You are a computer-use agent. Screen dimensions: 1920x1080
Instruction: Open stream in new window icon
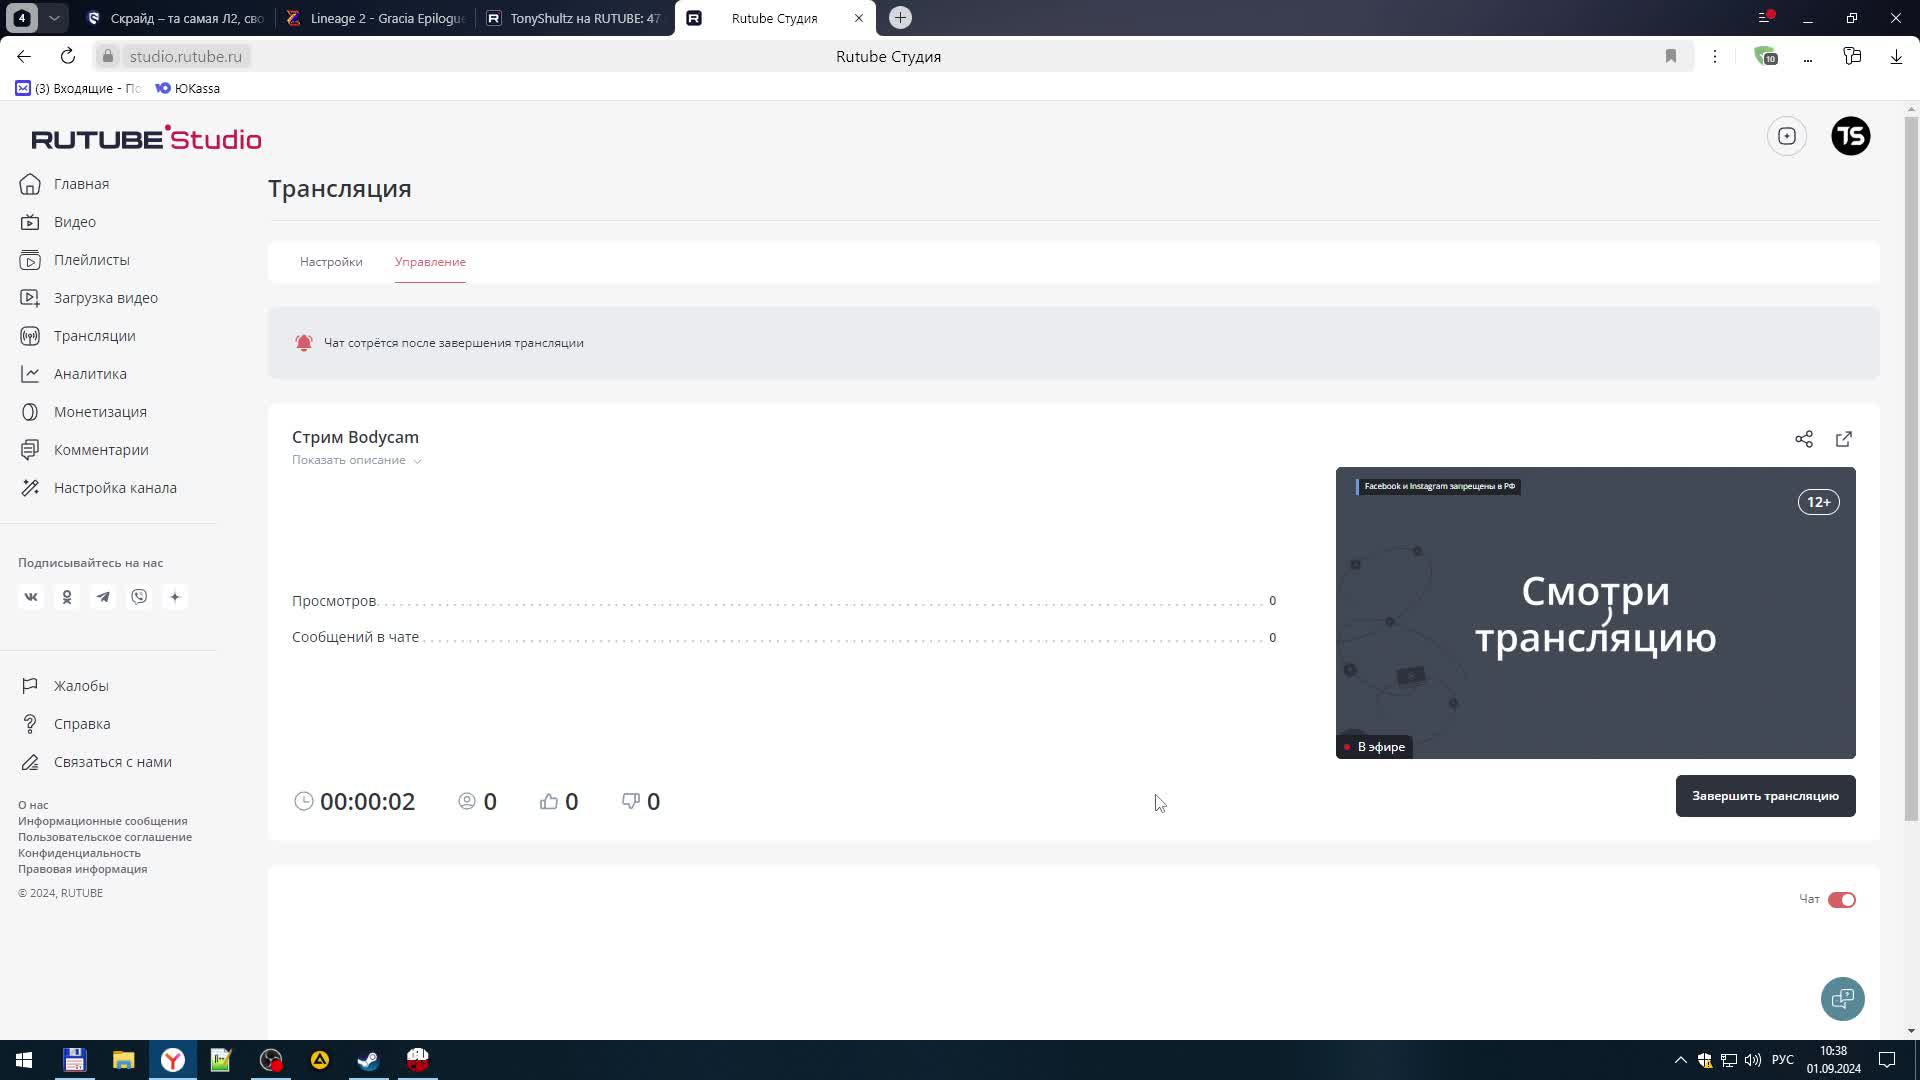tap(1843, 439)
